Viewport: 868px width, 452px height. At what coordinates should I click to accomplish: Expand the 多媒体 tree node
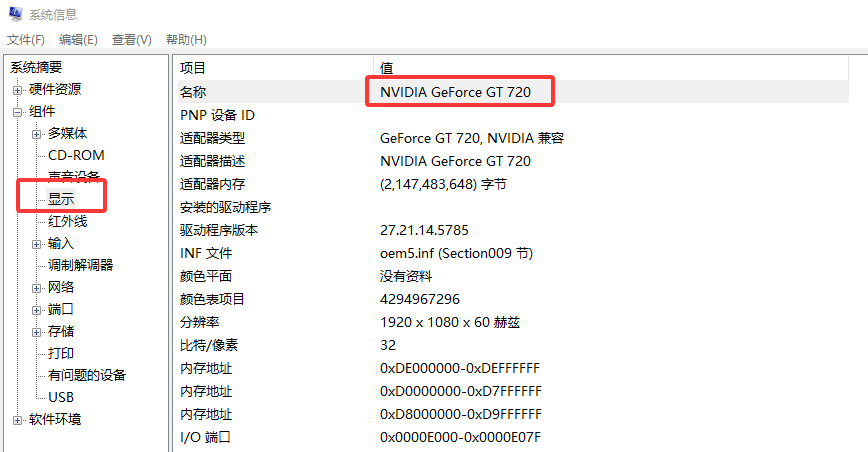point(37,134)
